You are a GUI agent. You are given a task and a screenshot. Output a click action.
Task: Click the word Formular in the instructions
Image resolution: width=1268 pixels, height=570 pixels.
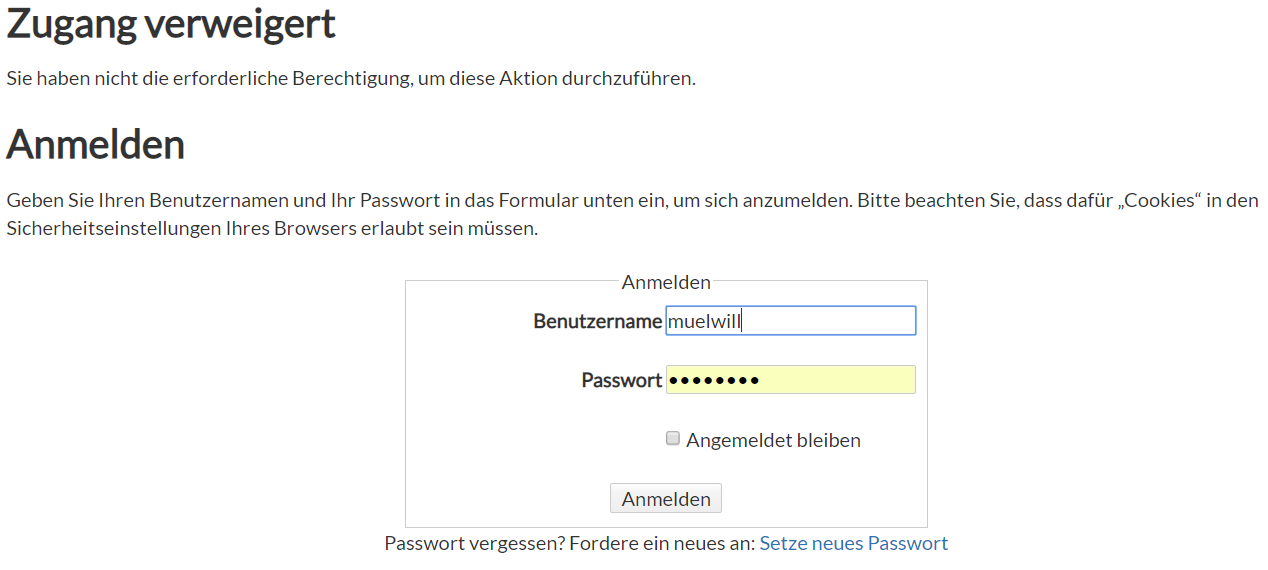click(x=532, y=200)
